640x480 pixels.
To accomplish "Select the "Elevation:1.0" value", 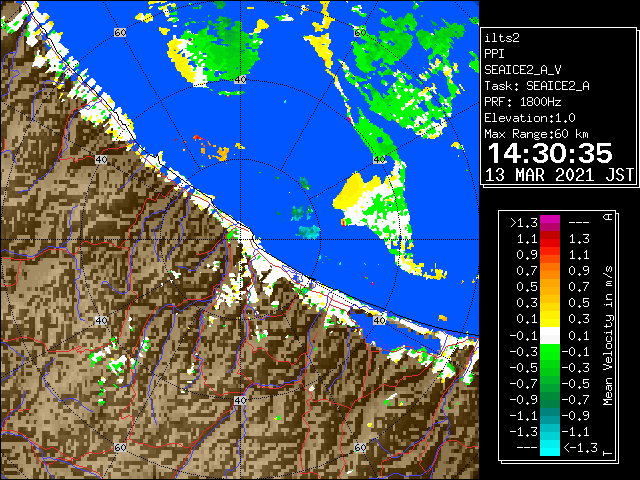I will click(x=530, y=118).
